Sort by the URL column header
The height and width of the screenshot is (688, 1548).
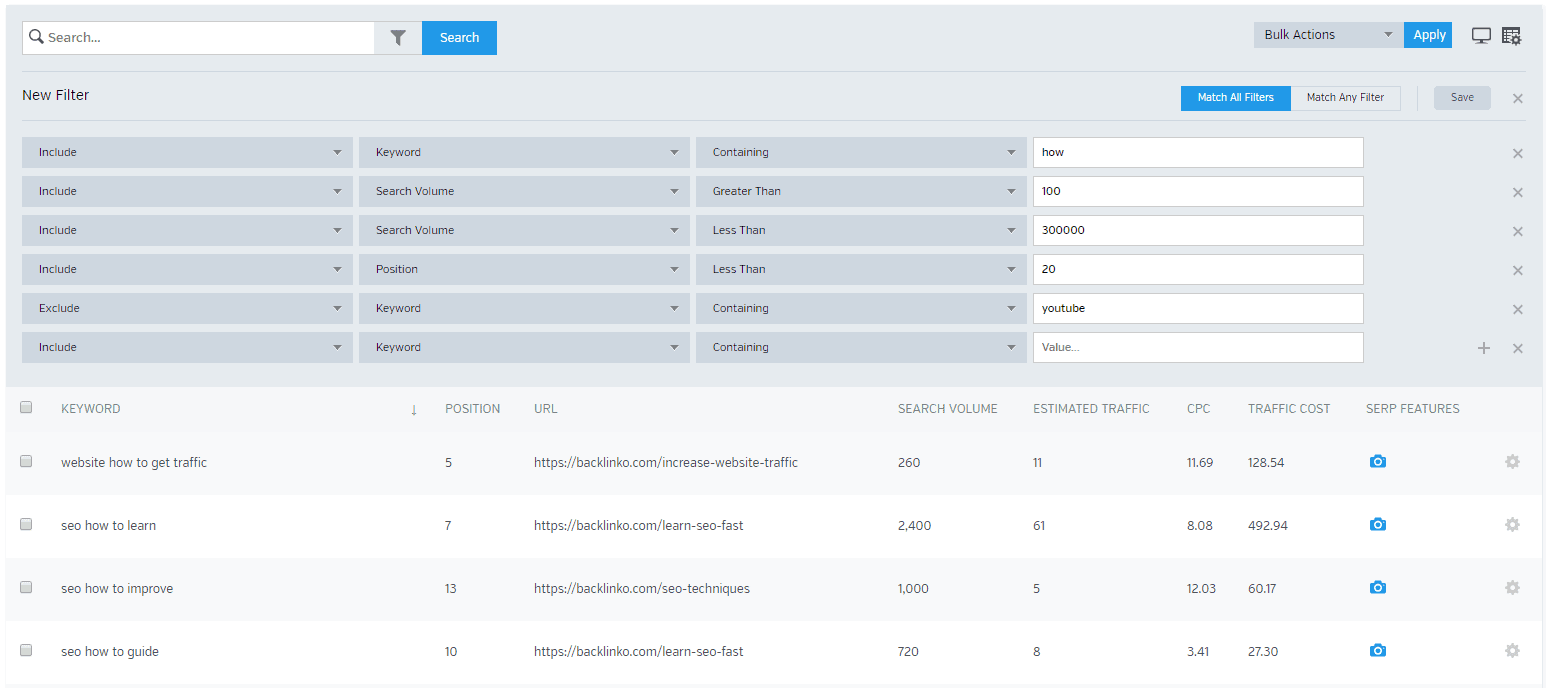pos(545,409)
